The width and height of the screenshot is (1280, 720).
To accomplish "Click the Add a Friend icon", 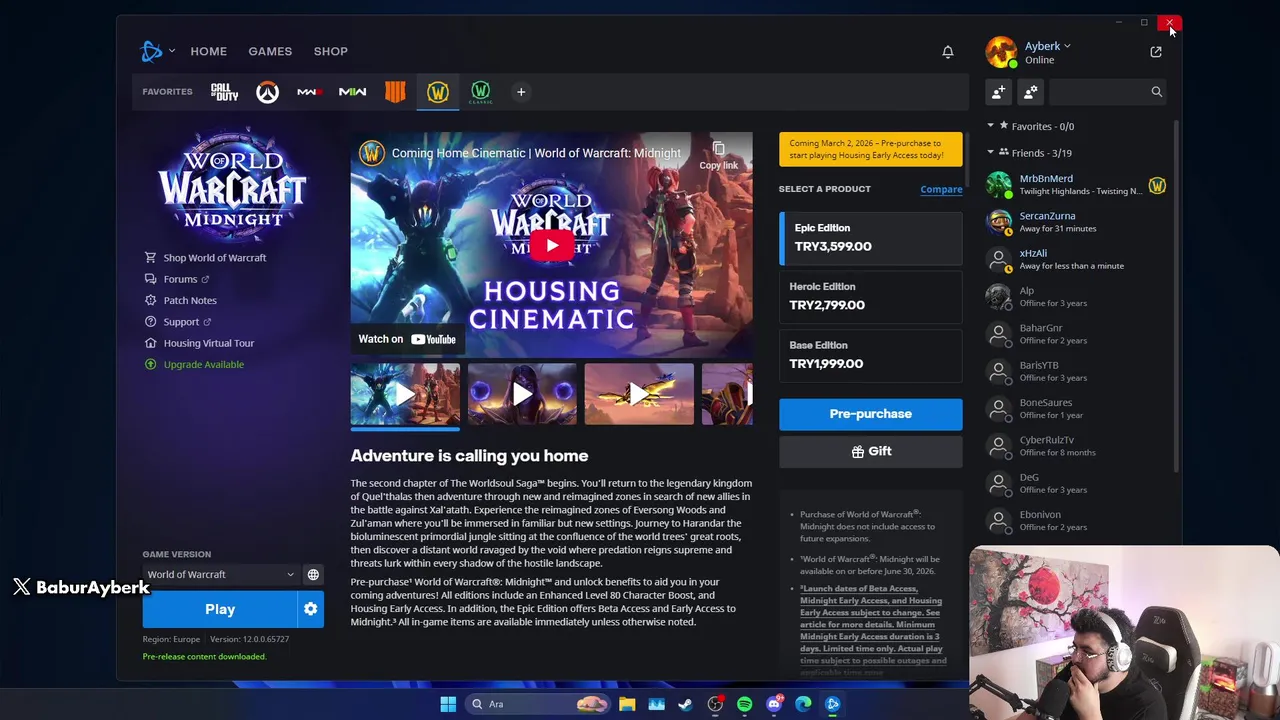I will point(998,92).
